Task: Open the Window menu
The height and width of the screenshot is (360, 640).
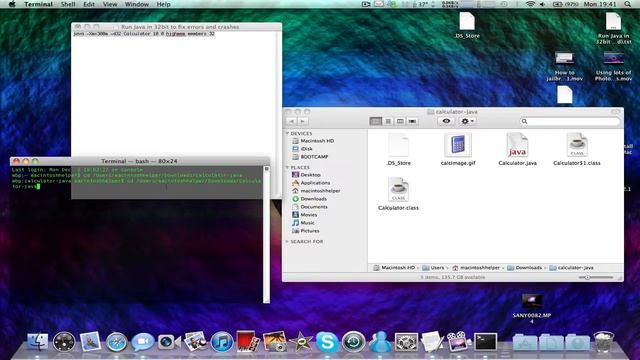Action: (x=137, y=4)
